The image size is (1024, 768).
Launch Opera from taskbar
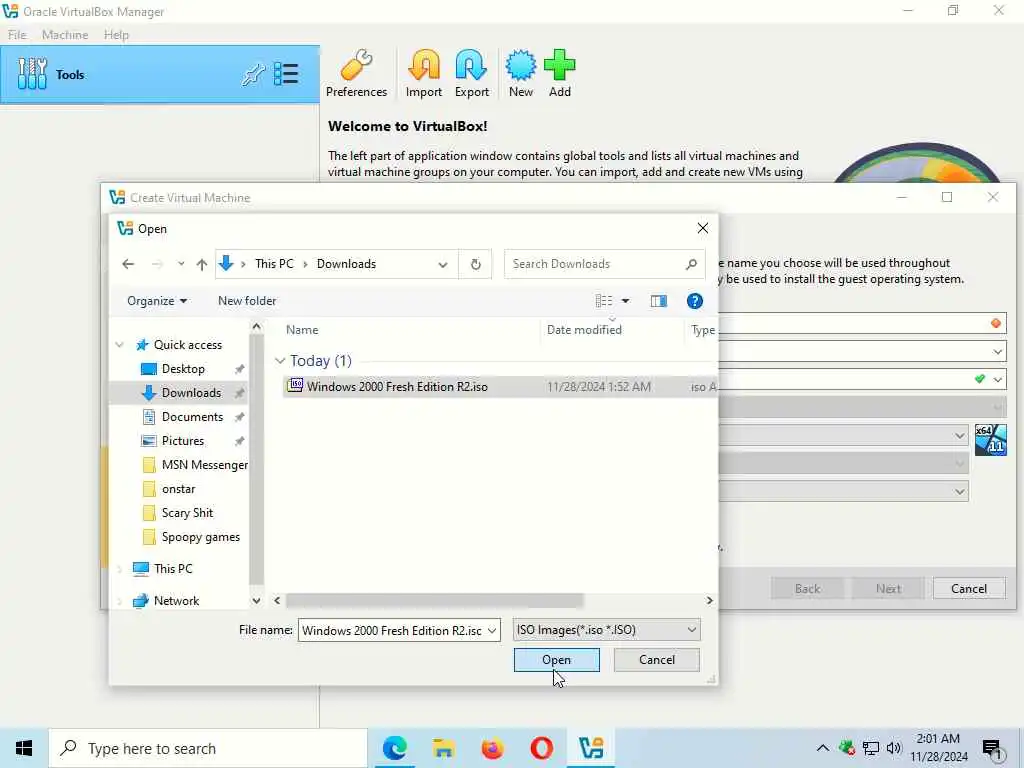541,748
